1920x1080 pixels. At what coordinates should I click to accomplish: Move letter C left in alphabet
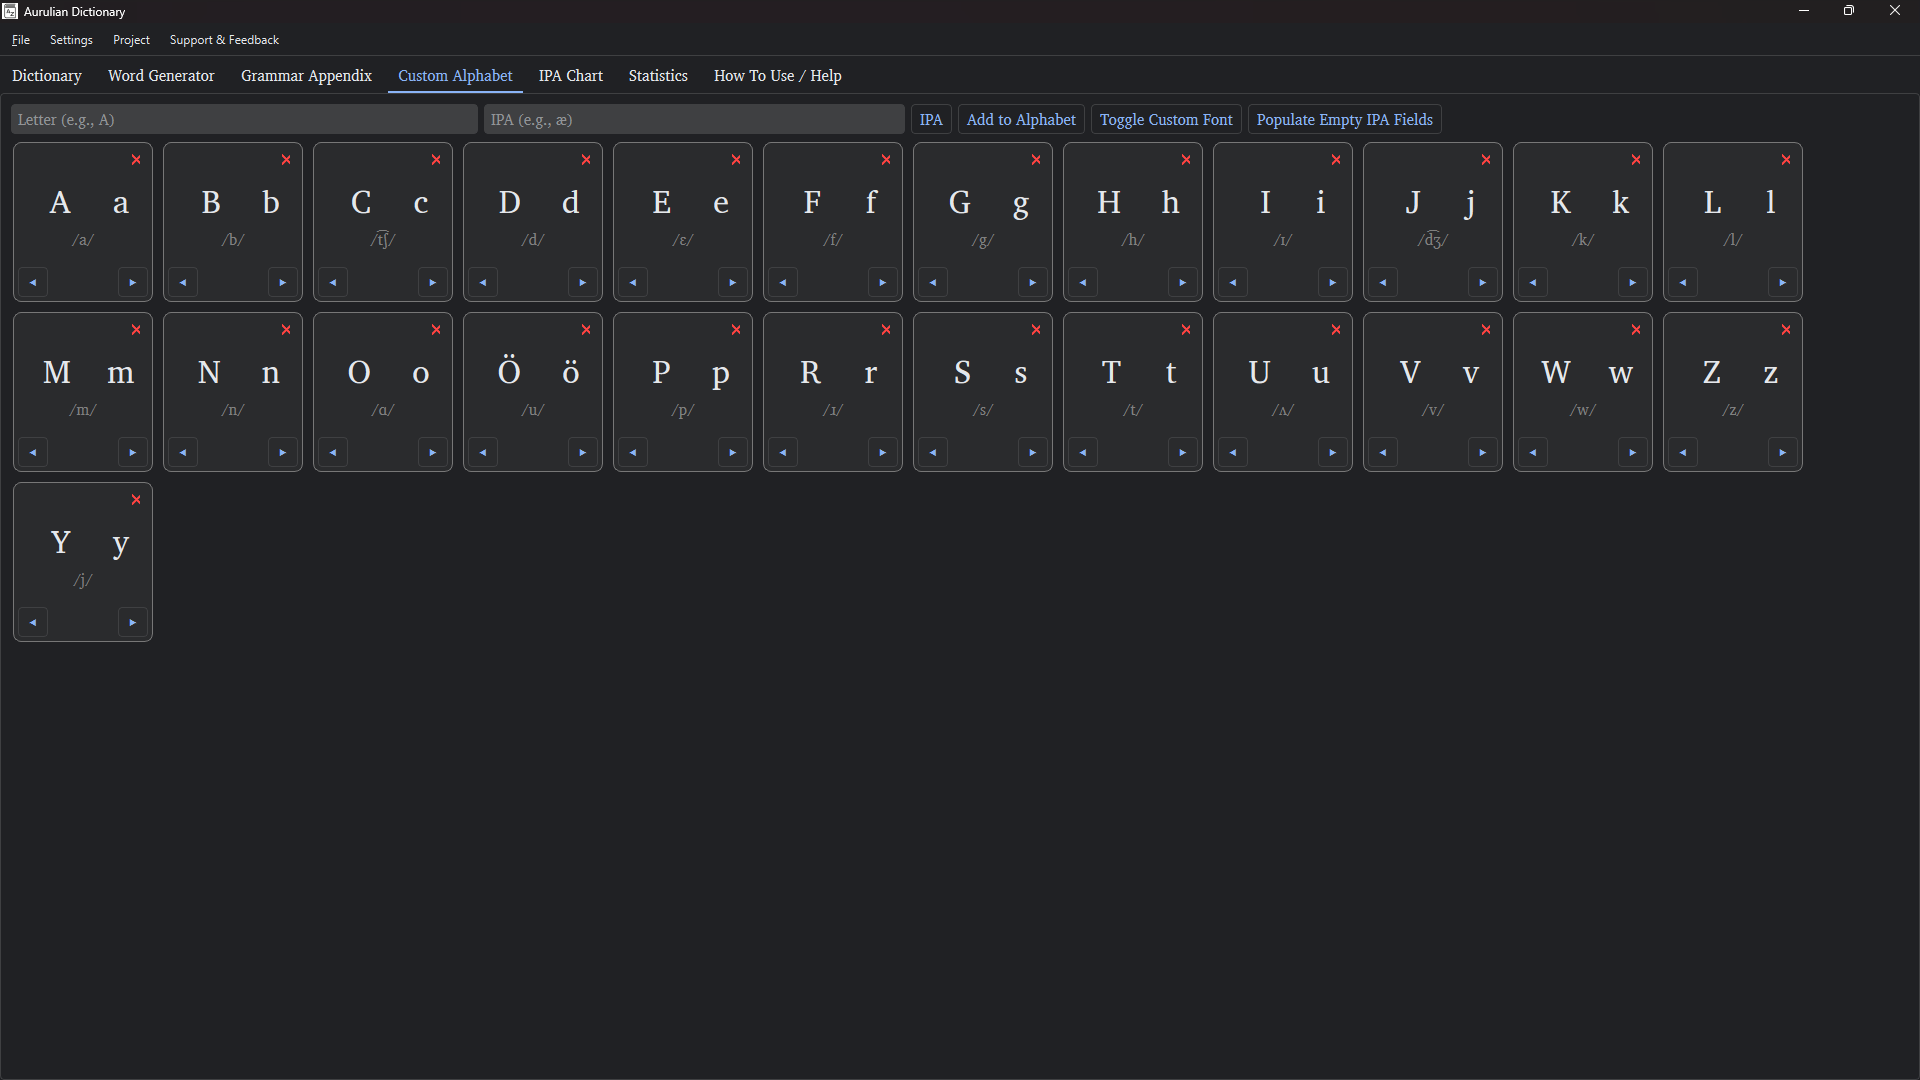[333, 283]
